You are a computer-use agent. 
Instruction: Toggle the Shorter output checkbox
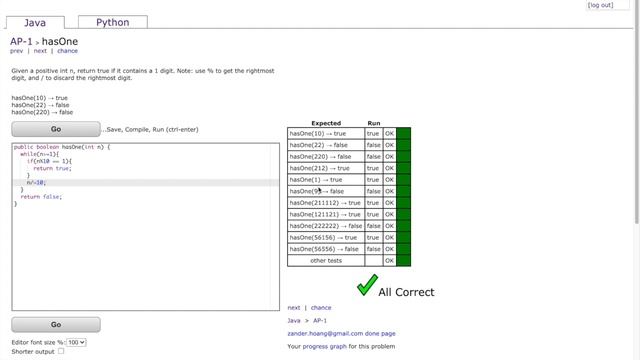[x=61, y=351]
